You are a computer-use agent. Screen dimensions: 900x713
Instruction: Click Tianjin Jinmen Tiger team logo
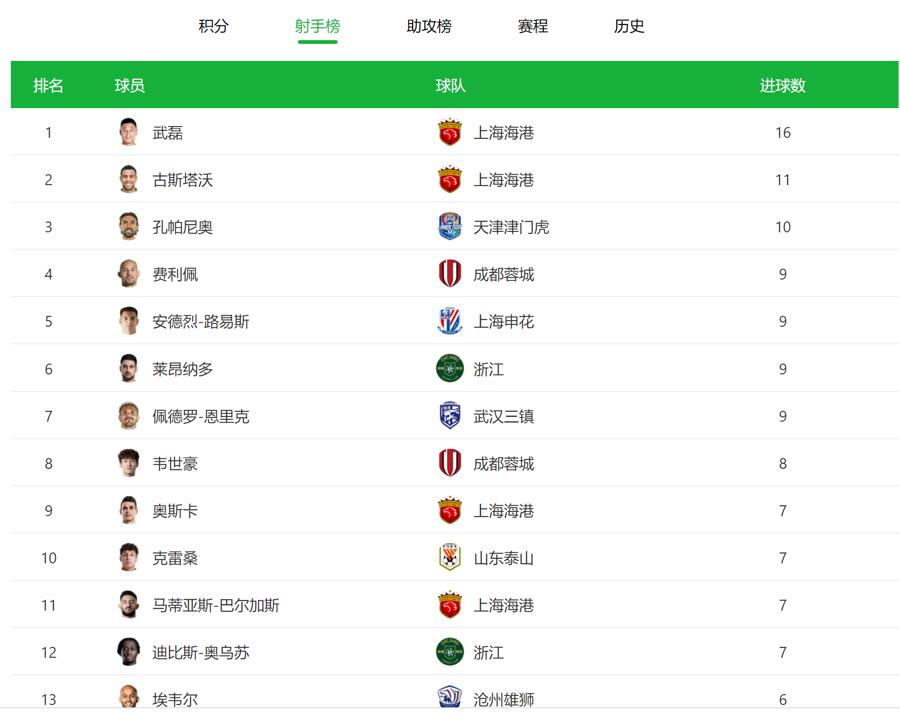tap(450, 227)
